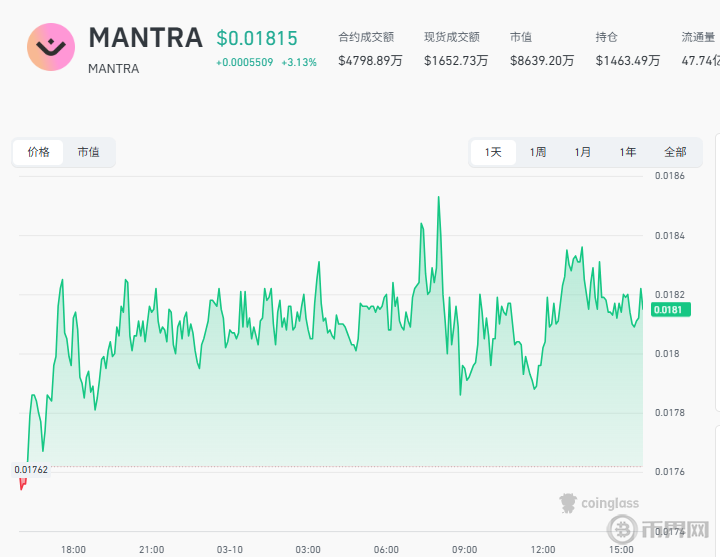This screenshot has height=557, width=720.
Task: Select the 1天 time range
Action: pyautogui.click(x=493, y=152)
